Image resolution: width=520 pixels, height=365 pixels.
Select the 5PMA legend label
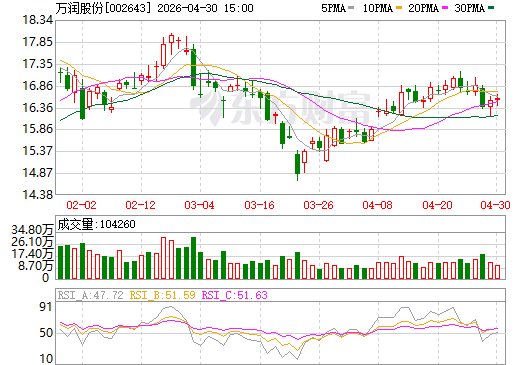tap(333, 8)
